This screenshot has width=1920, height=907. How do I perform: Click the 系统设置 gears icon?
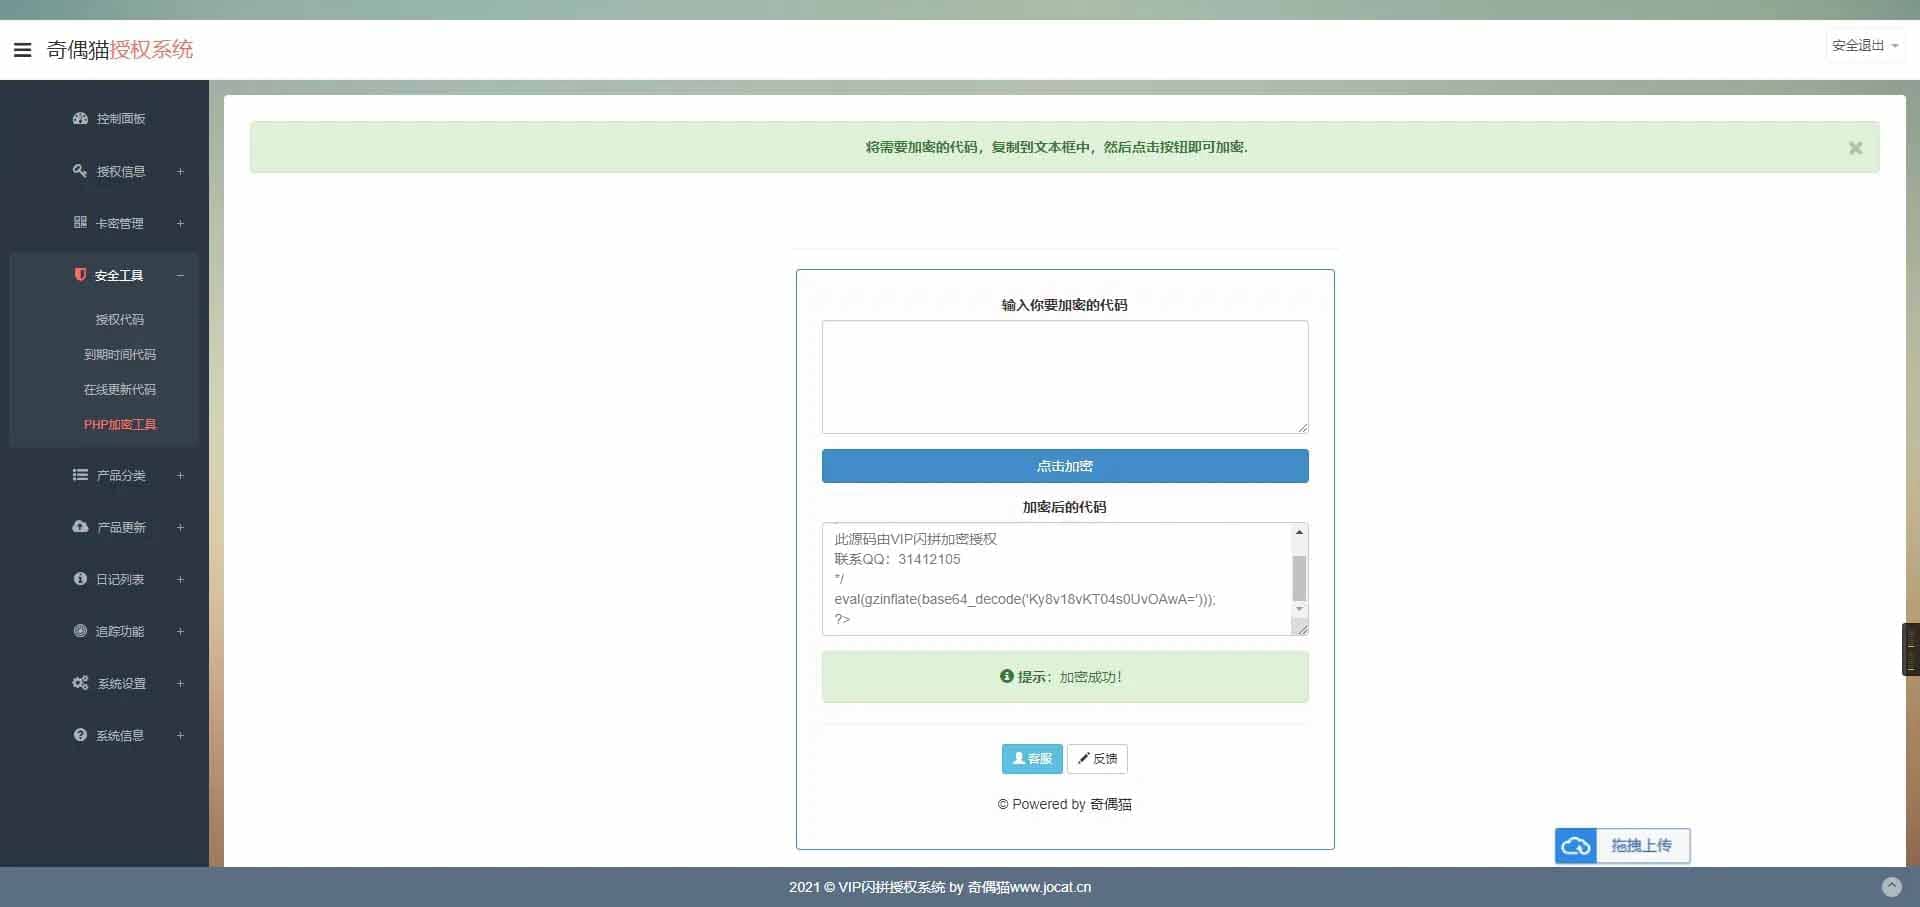[80, 683]
